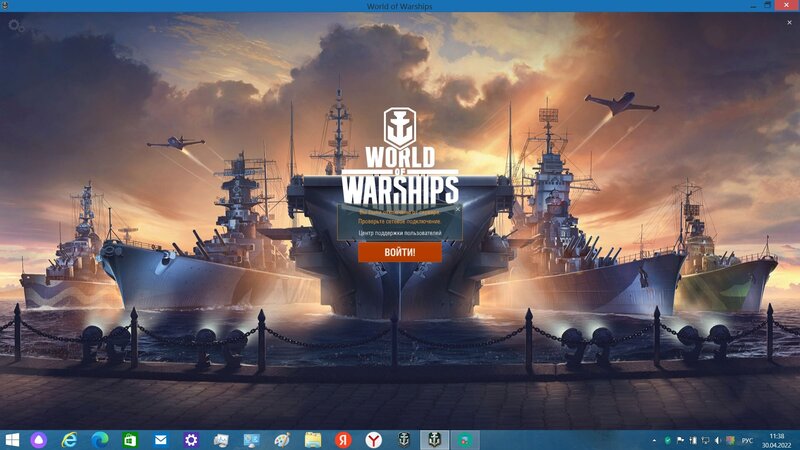Check the battery tray icon
Image resolution: width=800 pixels, height=450 pixels.
[693, 440]
